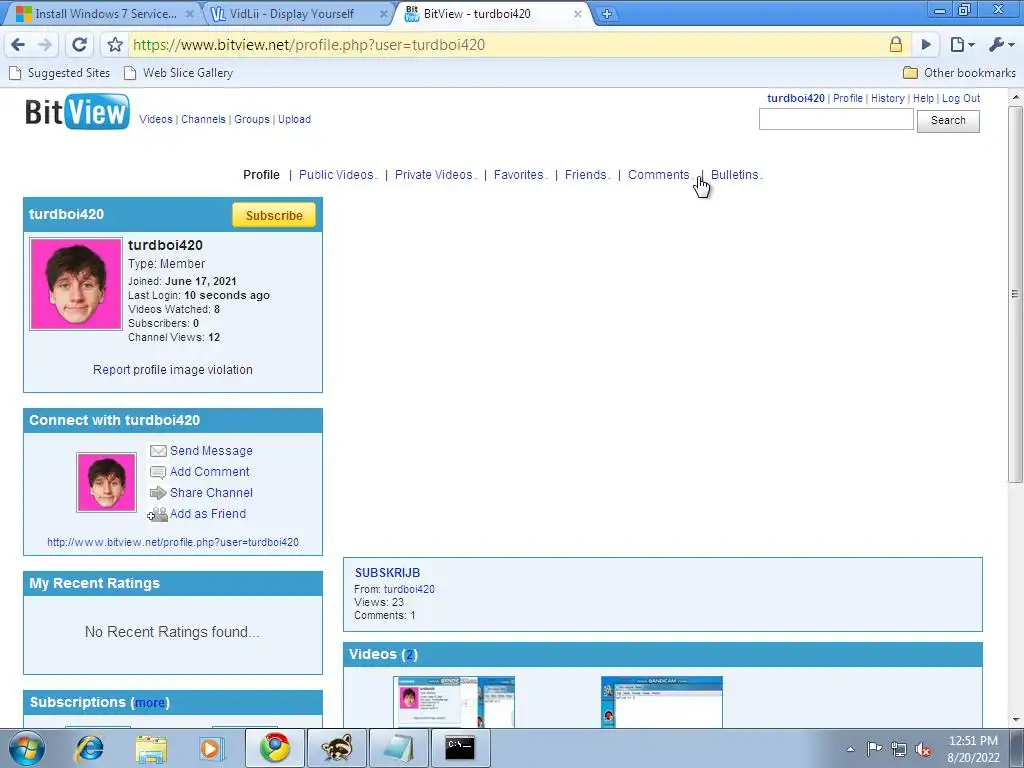Click the muted volume tray icon
The image size is (1024, 768).
click(x=923, y=749)
